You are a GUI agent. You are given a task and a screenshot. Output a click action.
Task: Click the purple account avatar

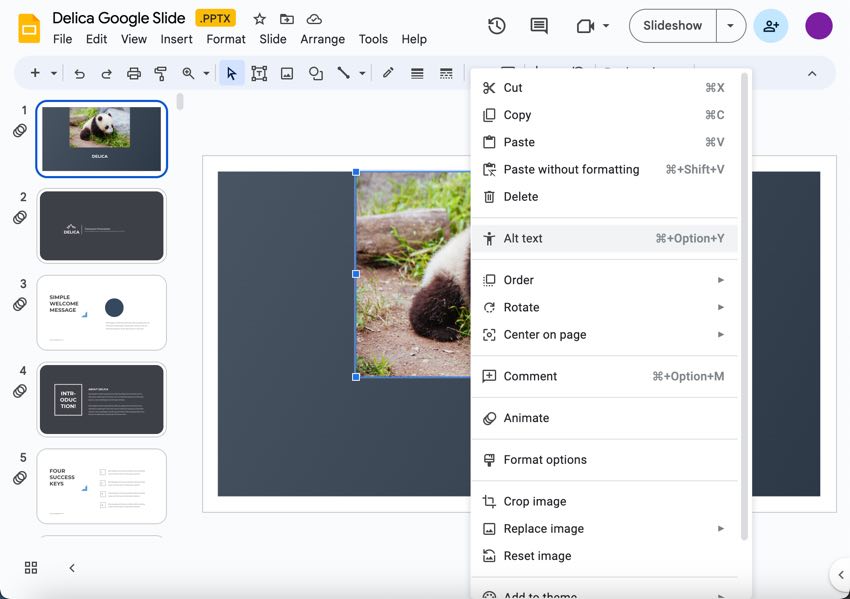coord(819,25)
